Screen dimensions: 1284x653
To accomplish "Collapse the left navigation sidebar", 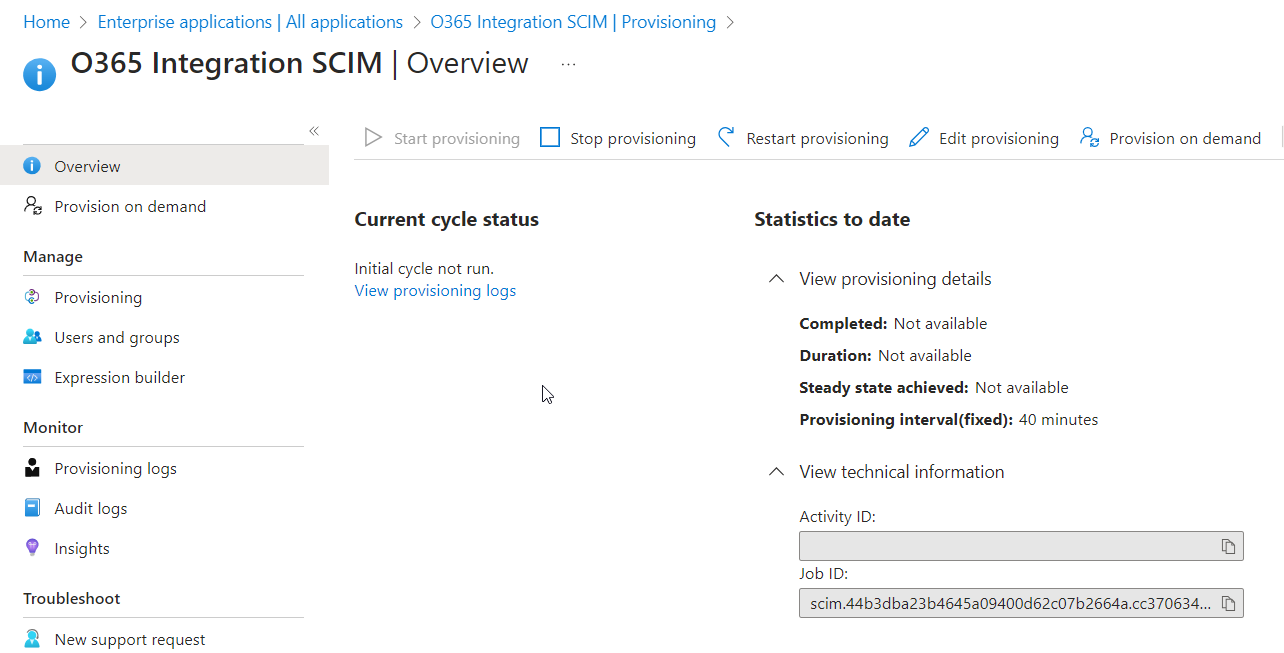I will click(313, 131).
